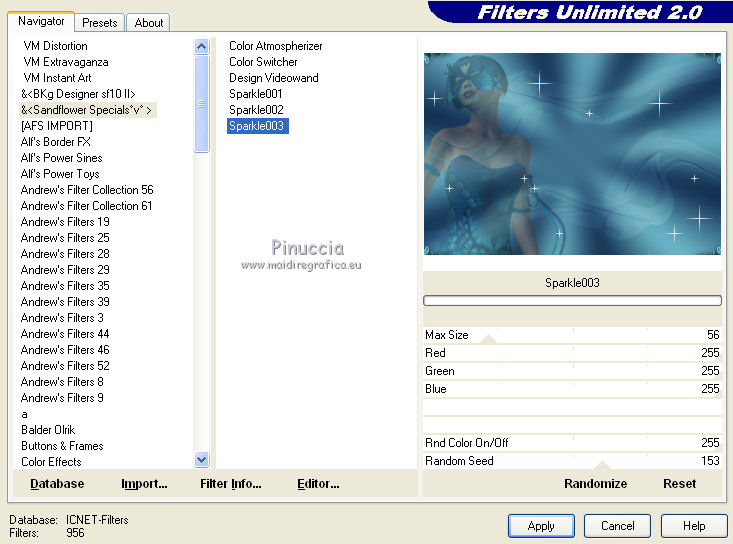733x544 pixels.
Task: Choose the Color Atmospherizer filter
Action: 275,46
